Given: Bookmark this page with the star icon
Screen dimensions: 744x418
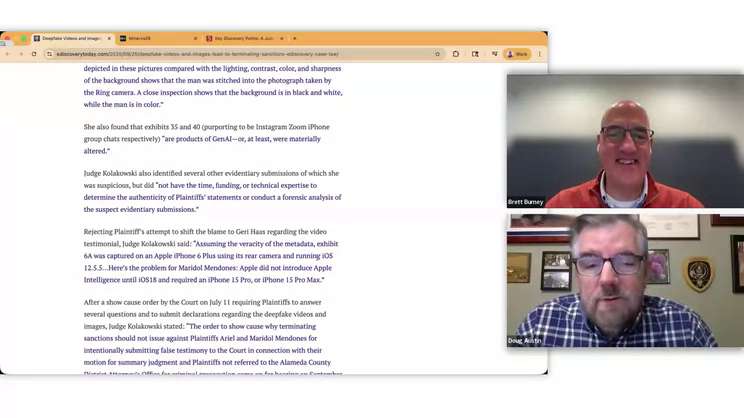Looking at the screenshot, I should tap(437, 54).
